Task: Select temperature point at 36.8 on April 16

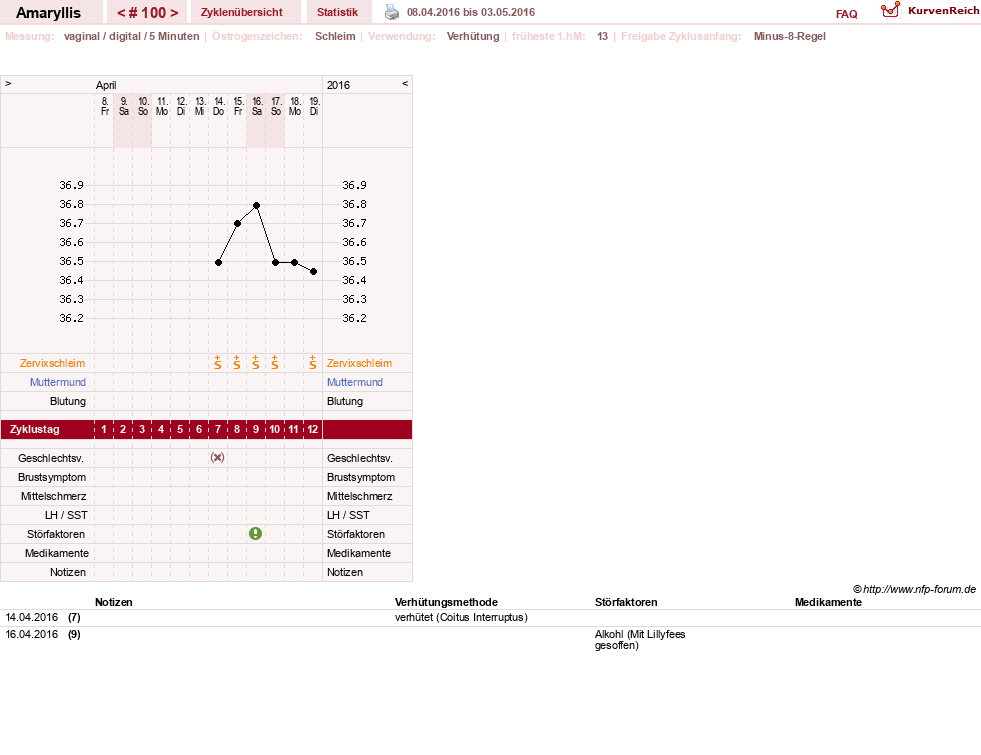Action: [257, 205]
